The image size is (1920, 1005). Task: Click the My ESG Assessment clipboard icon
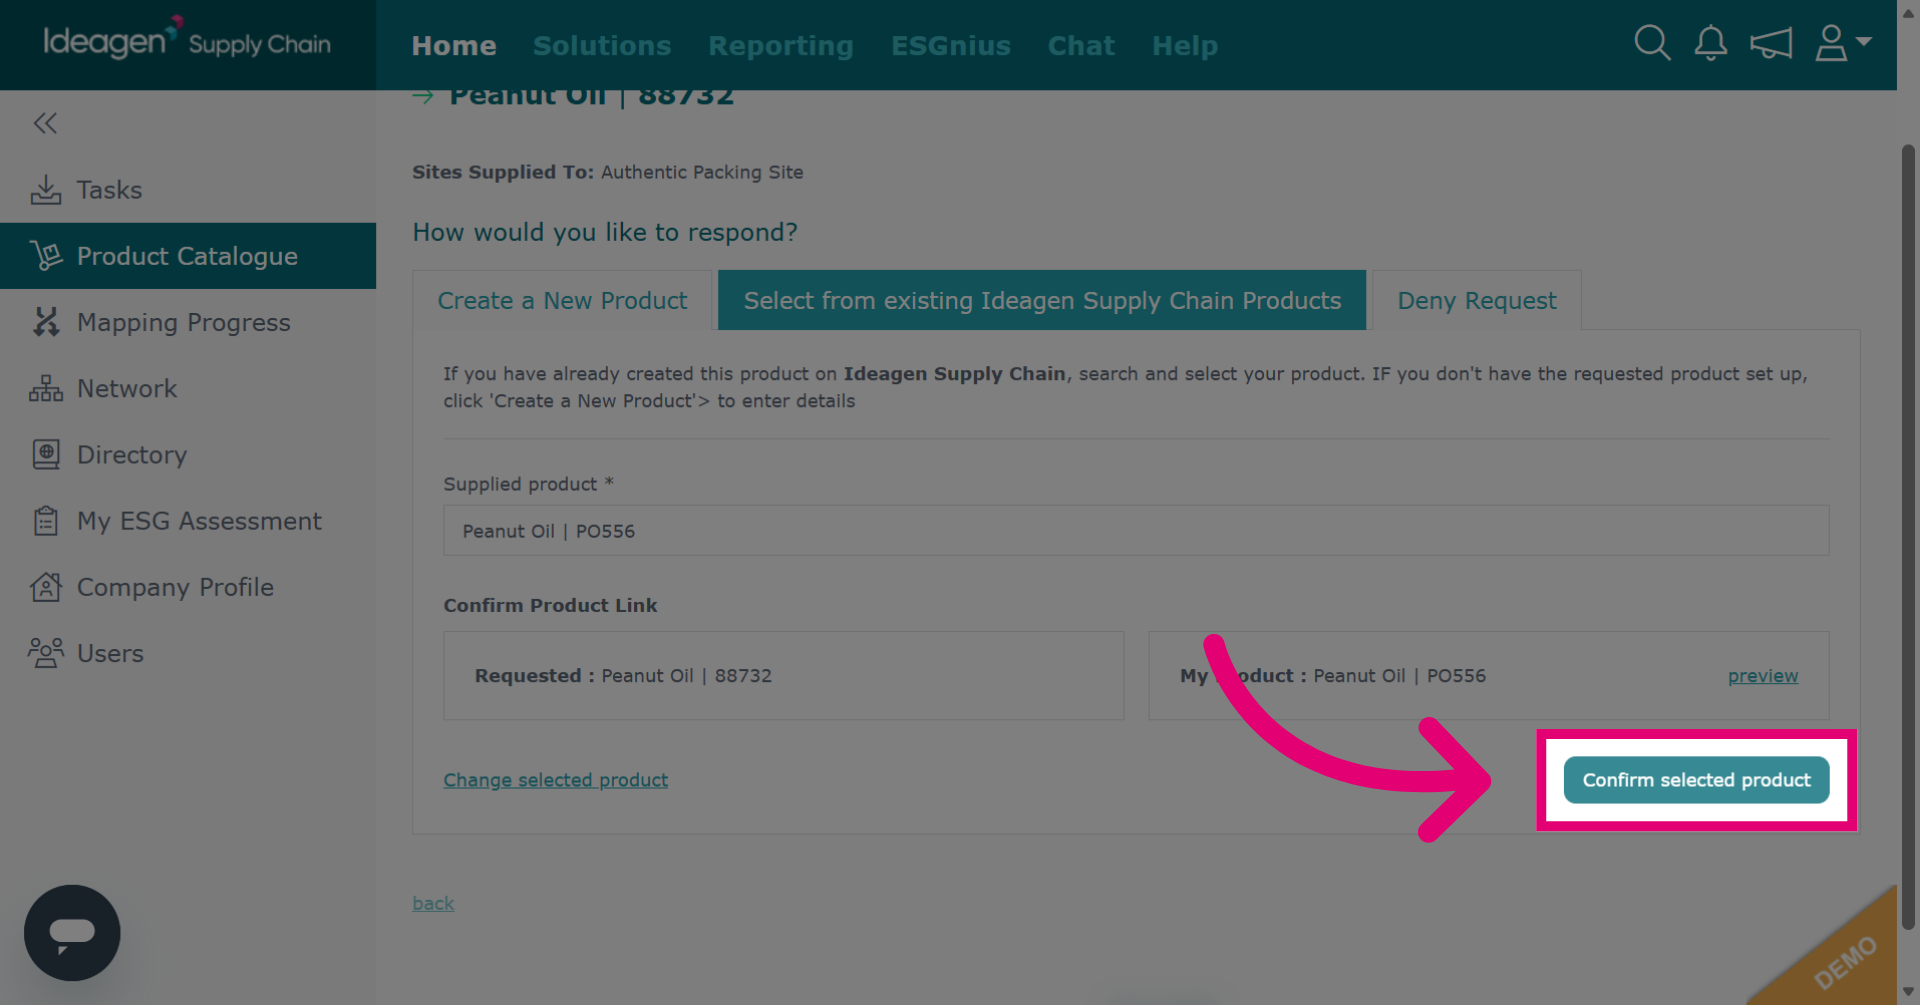46,521
